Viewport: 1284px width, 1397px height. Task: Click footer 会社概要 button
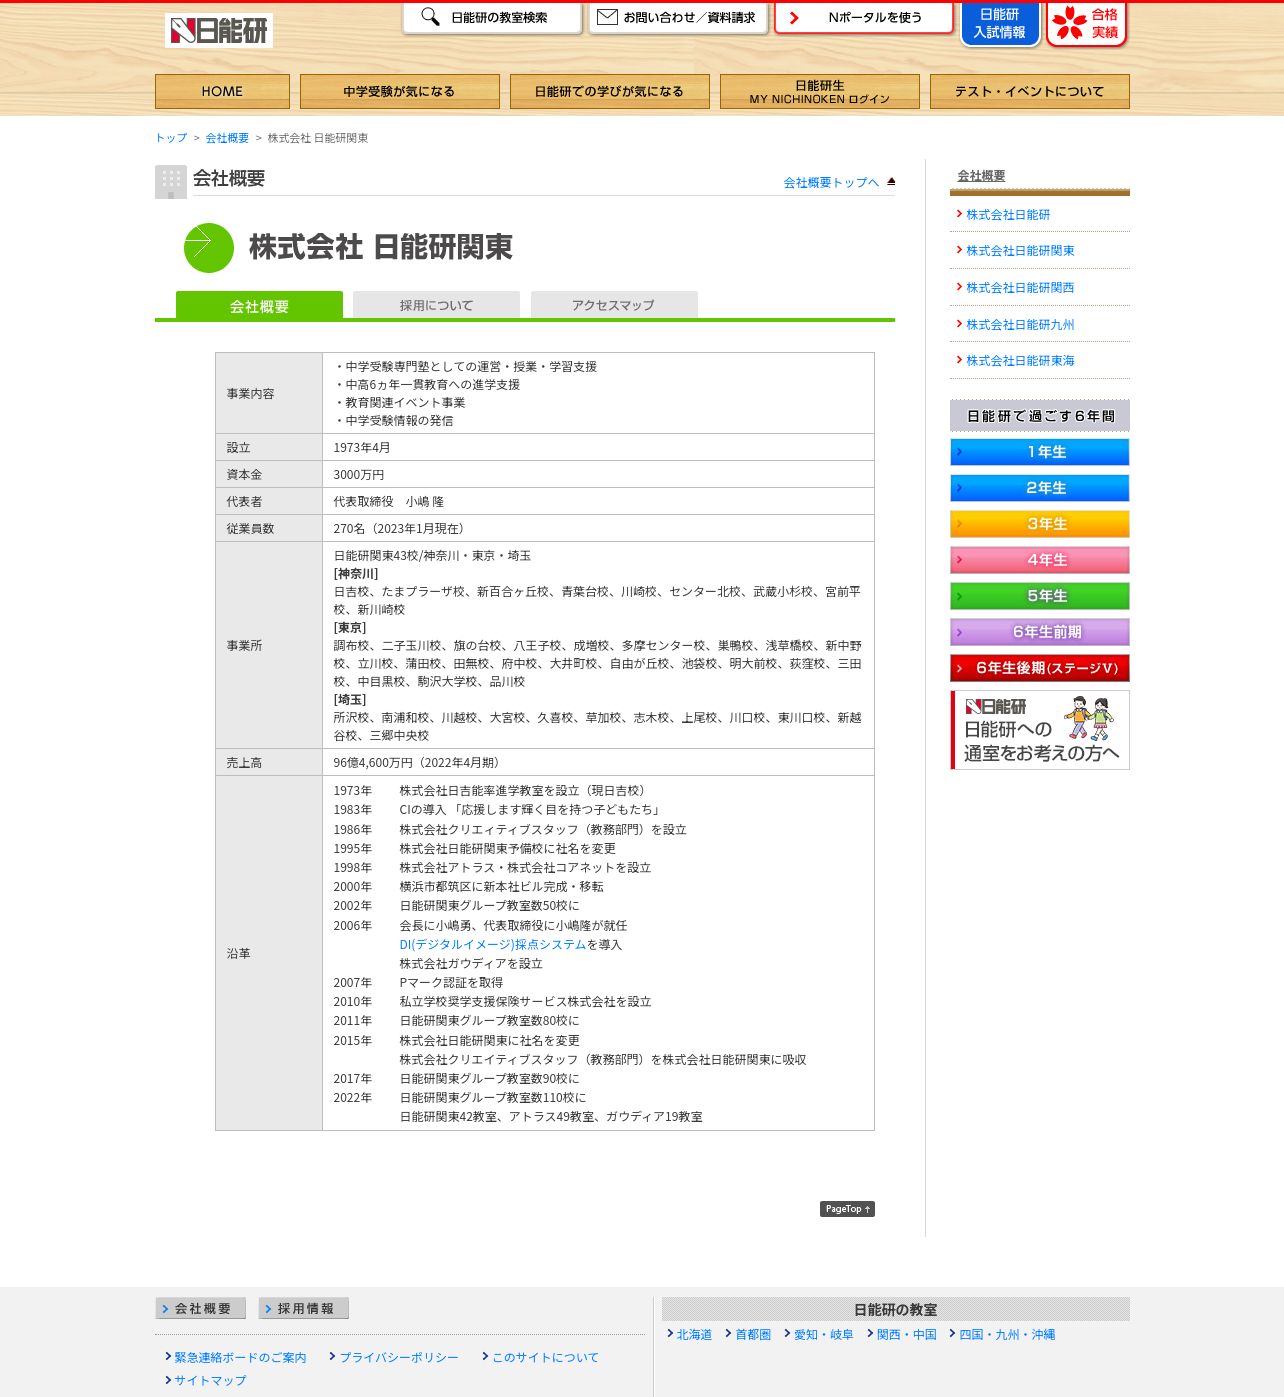click(201, 1308)
